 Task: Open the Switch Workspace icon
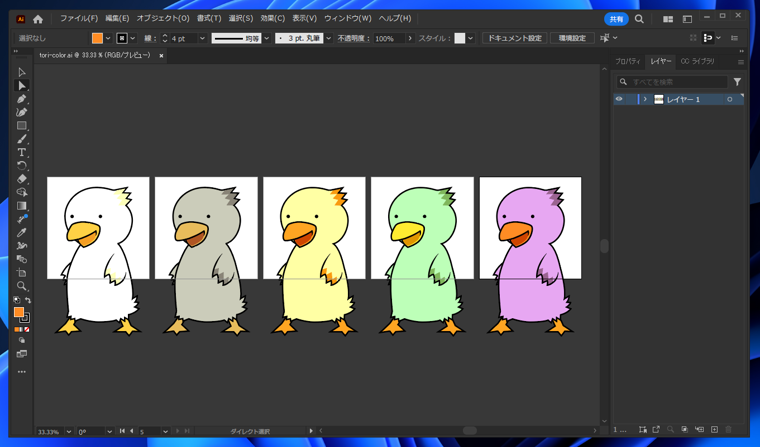point(687,19)
